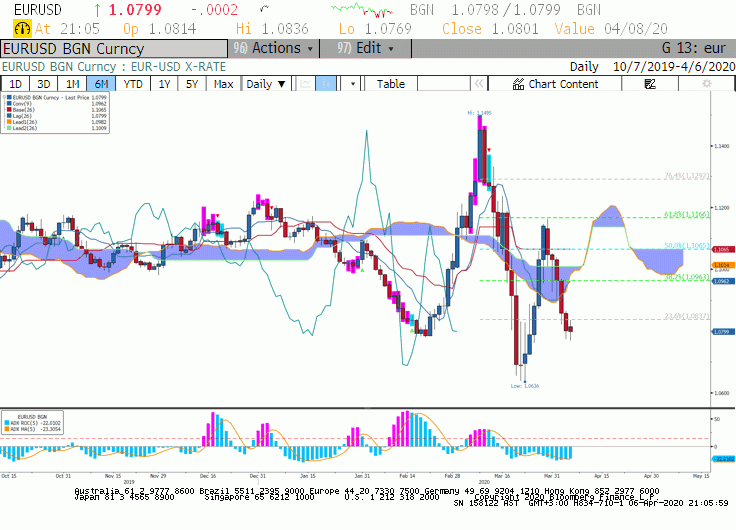Image resolution: width=736 pixels, height=530 pixels.
Task: Click the Base(26) red legend swatch
Action: coord(9,110)
